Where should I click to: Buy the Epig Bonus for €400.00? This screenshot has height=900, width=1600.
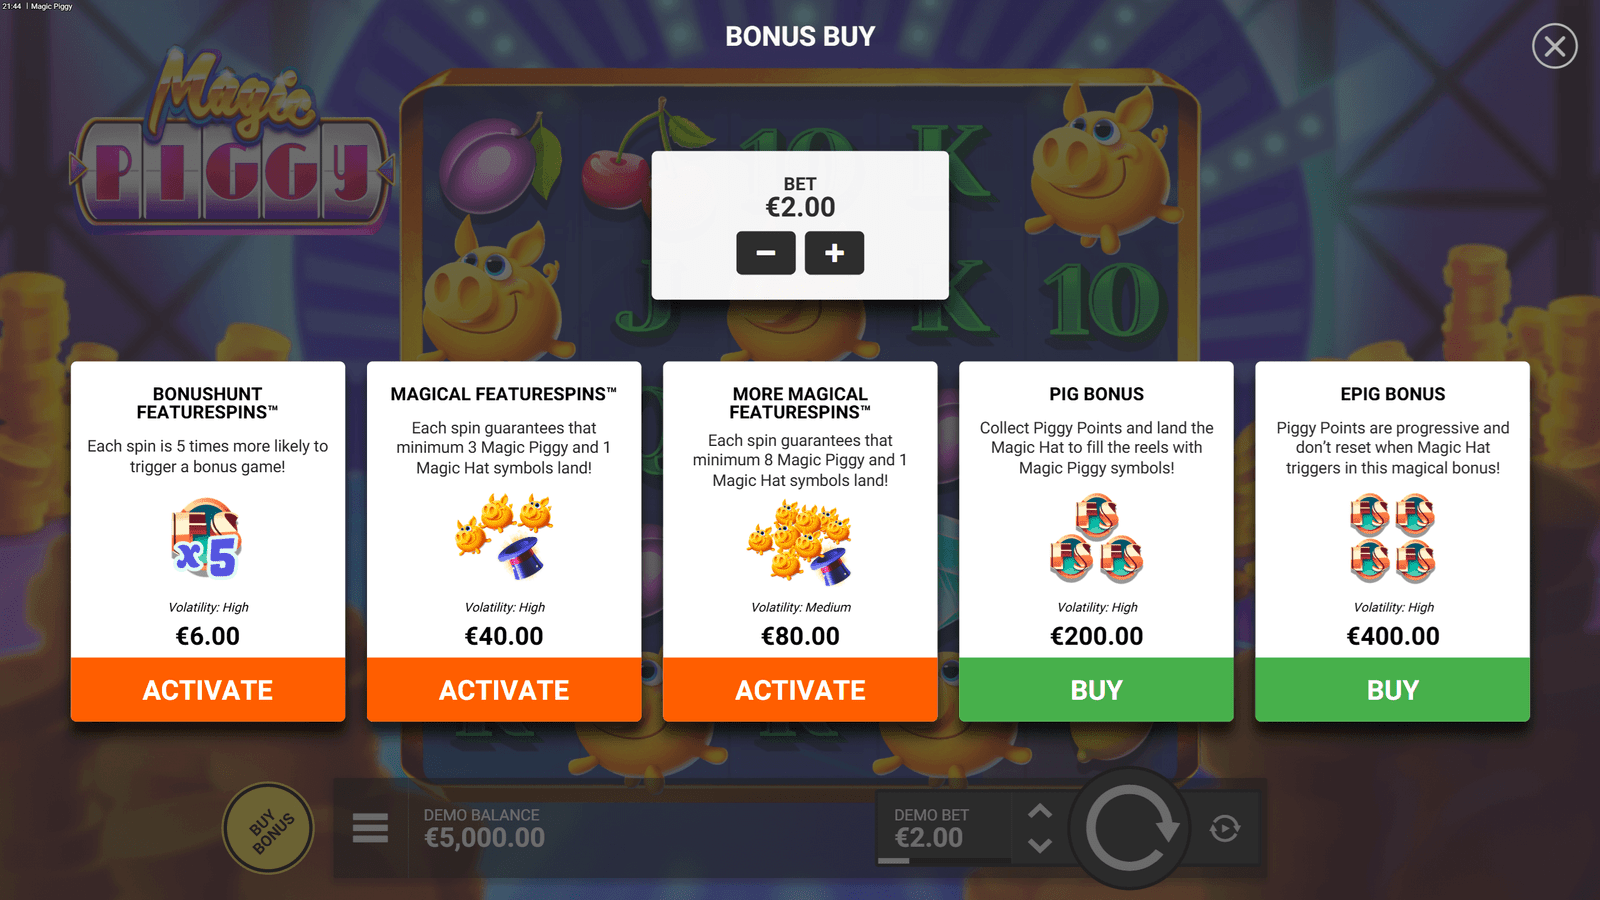pyautogui.click(x=1392, y=690)
